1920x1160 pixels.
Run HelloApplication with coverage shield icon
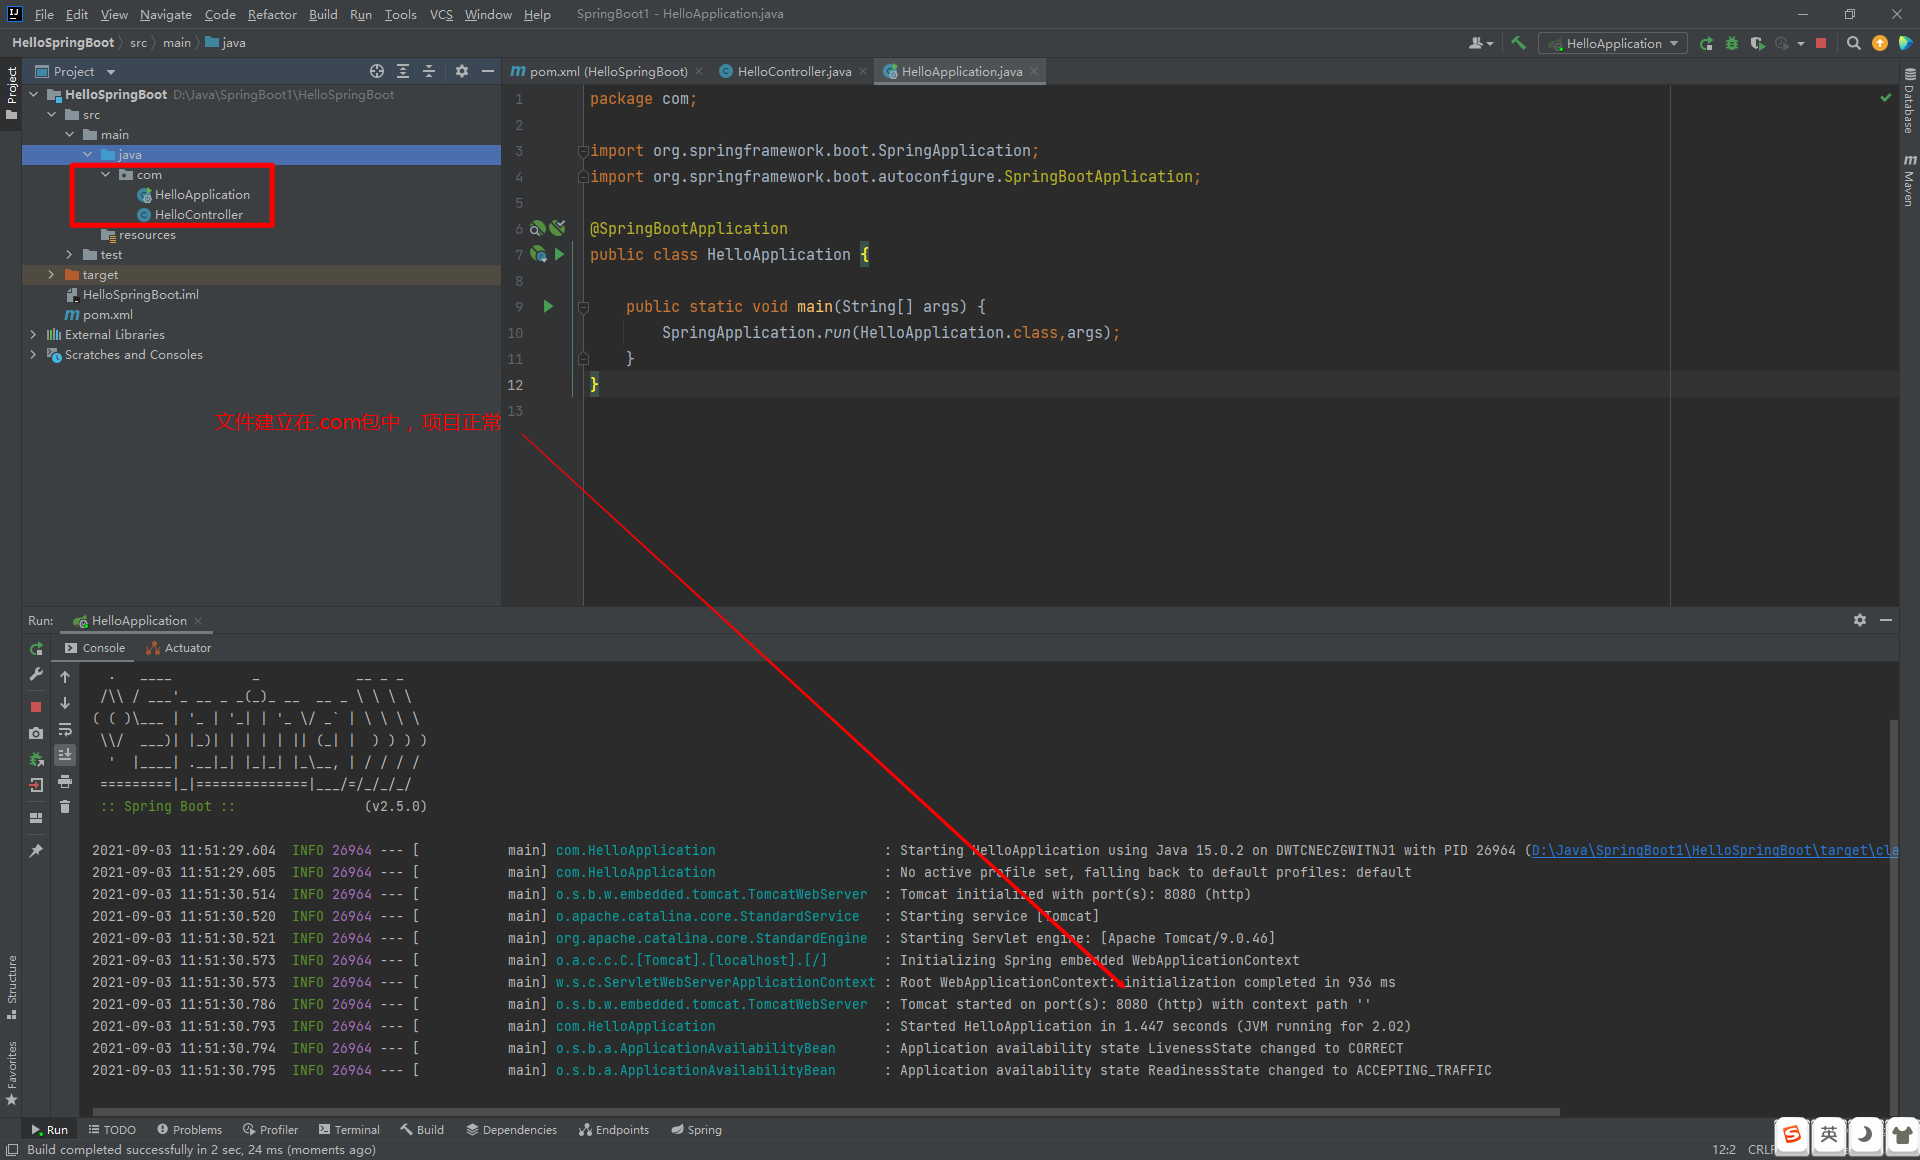click(1757, 43)
